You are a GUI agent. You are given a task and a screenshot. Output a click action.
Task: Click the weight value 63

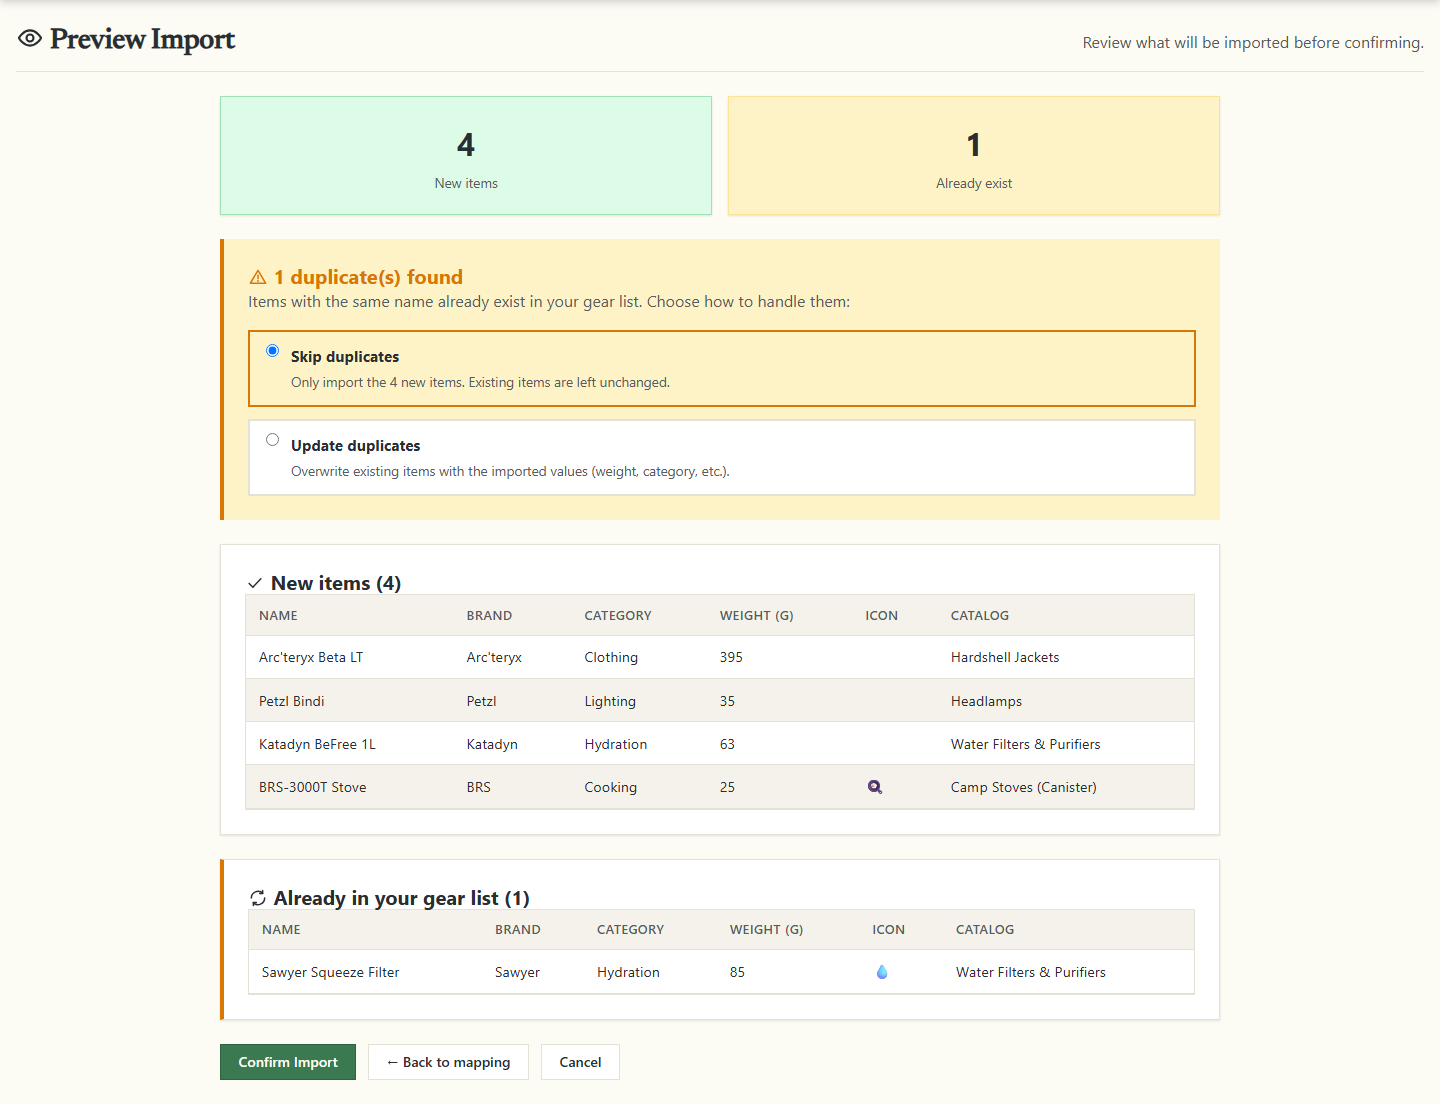click(727, 744)
